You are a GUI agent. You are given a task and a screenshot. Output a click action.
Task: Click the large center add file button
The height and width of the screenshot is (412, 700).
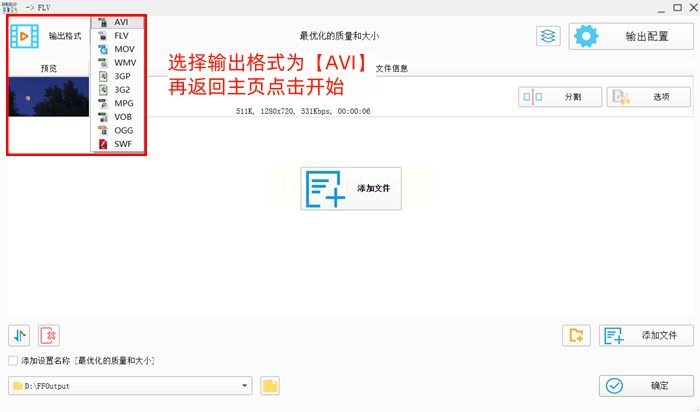tap(351, 188)
